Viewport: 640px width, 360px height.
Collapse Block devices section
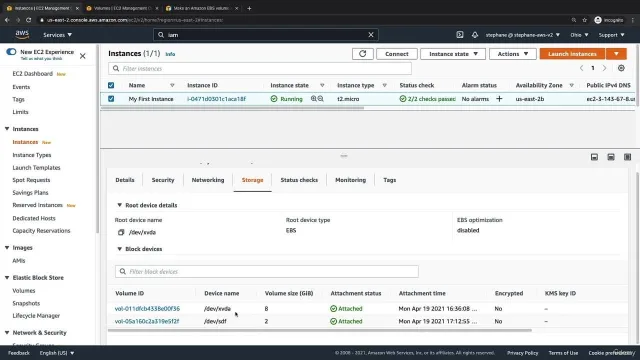pos(120,249)
